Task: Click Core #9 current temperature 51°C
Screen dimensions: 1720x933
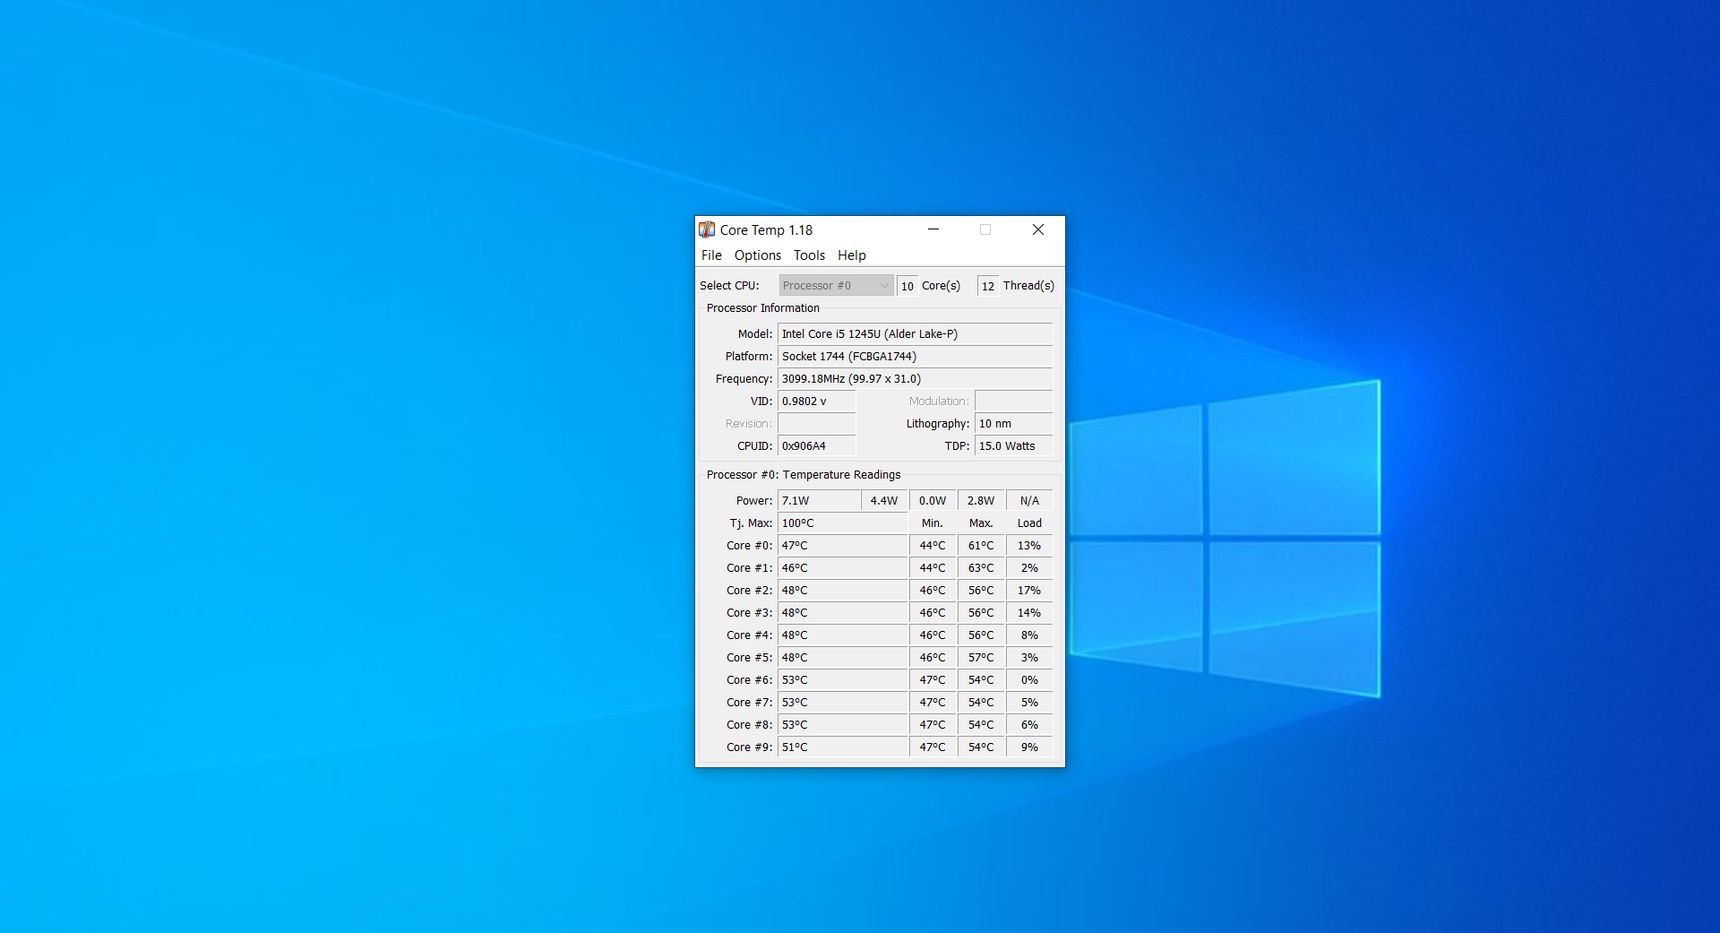Action: coord(843,747)
